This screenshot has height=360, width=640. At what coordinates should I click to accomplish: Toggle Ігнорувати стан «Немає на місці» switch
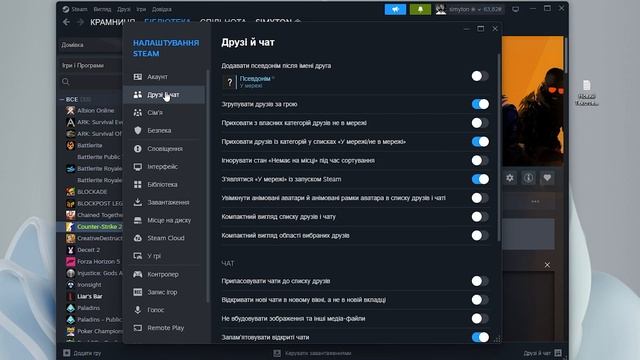click(480, 160)
